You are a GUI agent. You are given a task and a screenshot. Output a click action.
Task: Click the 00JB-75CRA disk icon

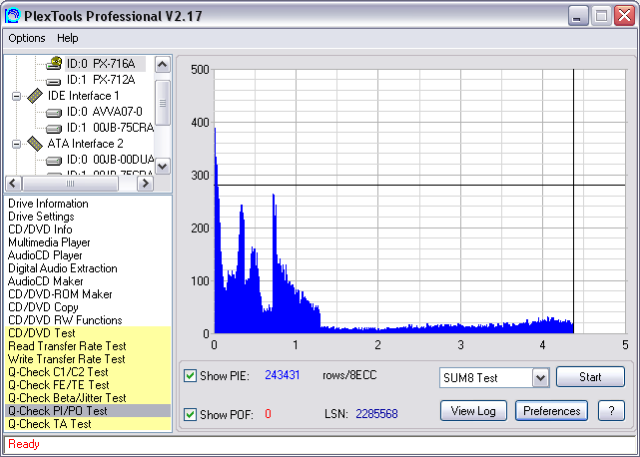pos(54,129)
